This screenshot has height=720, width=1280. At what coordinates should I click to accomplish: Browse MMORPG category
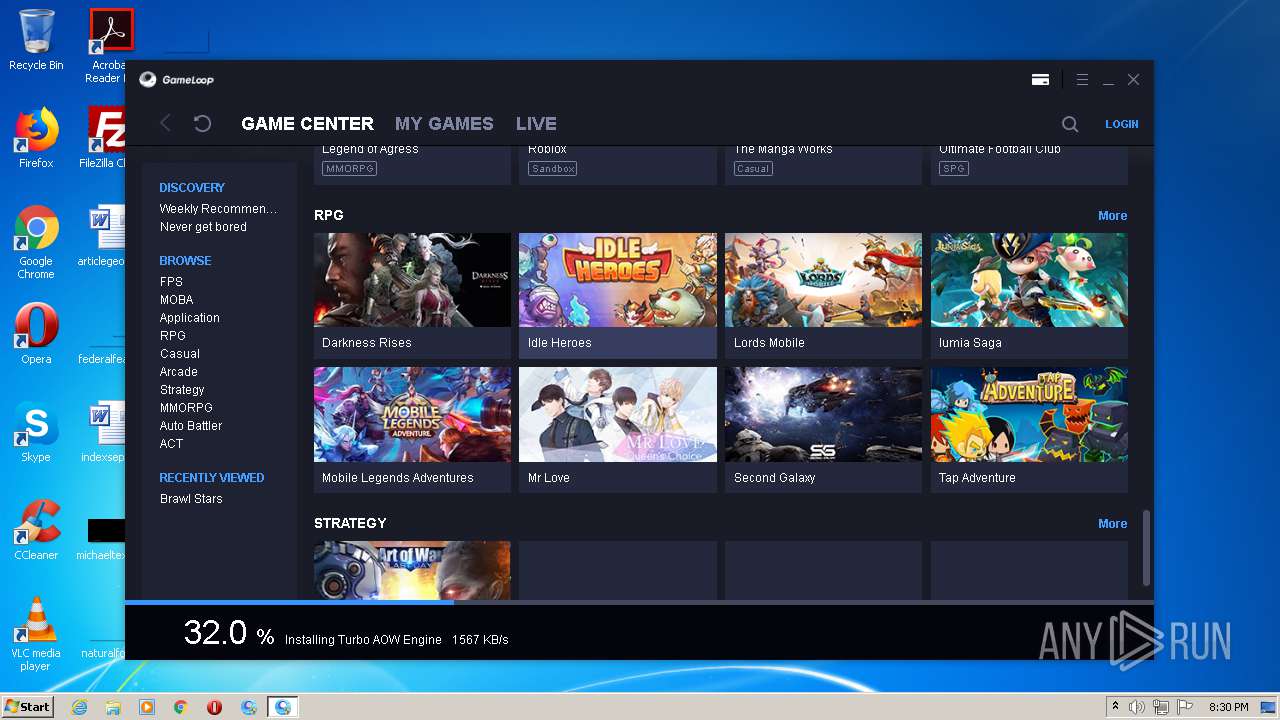tap(186, 408)
